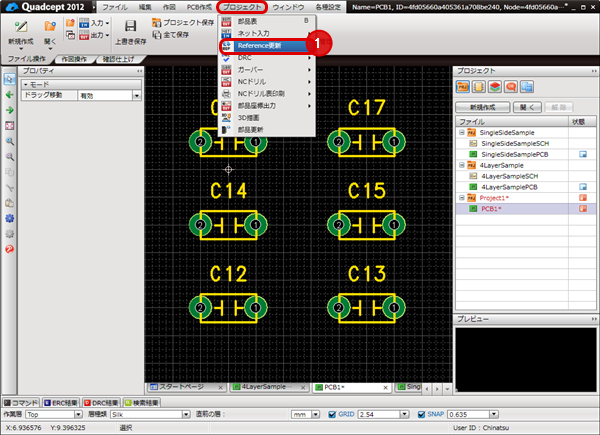Viewport: 600px width, 435px height.
Task: Select 4LayerSampleSCH in the project tree
Action: (509, 176)
